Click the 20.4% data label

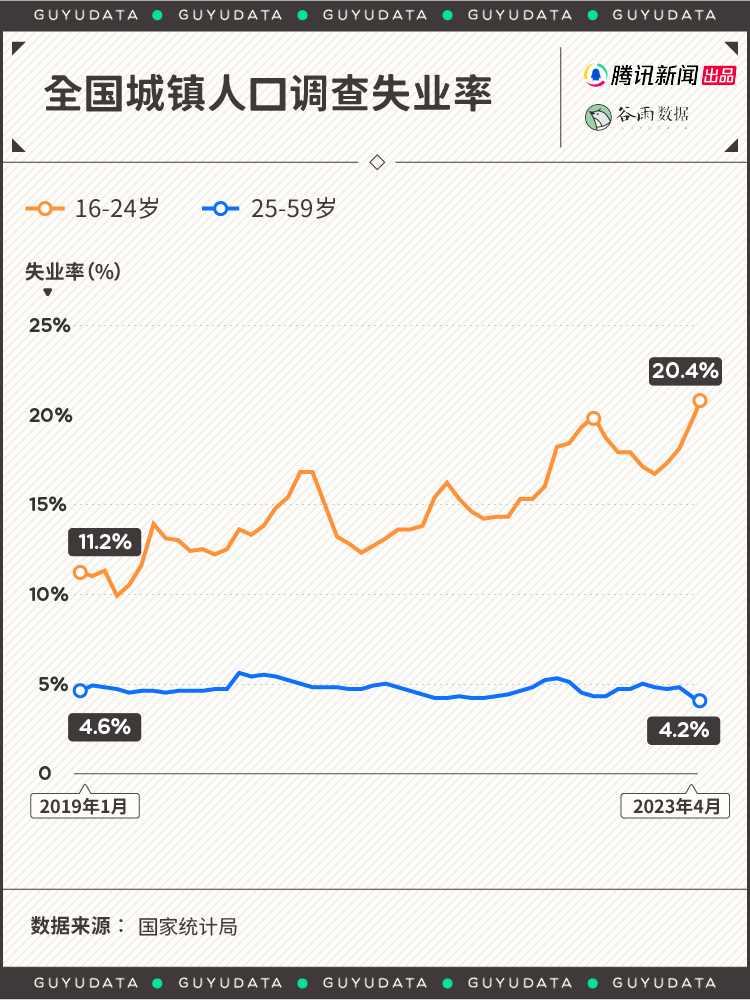click(685, 371)
